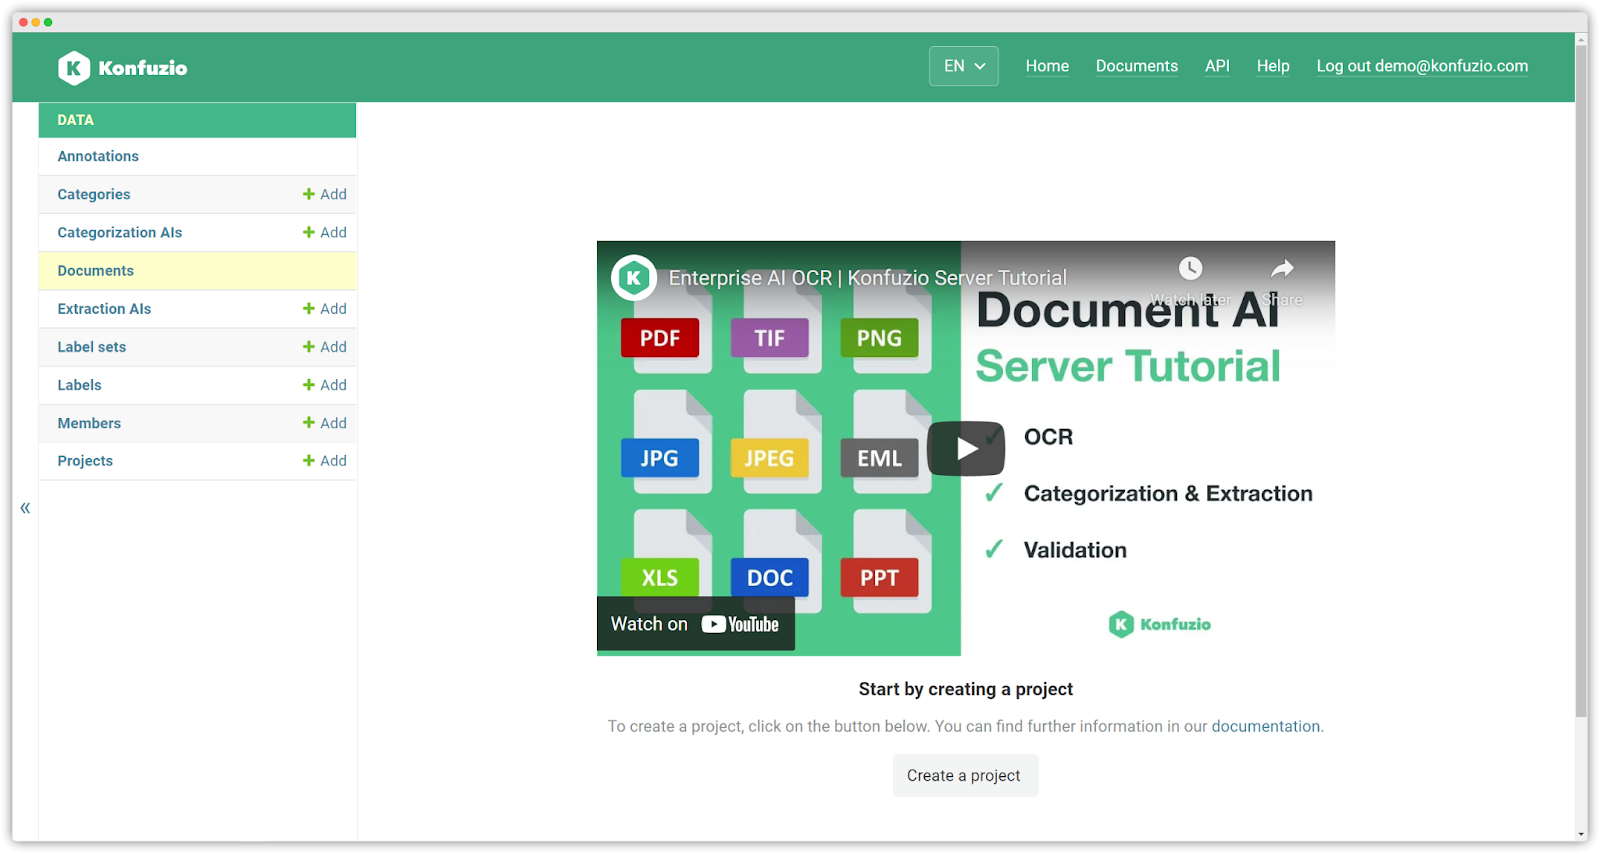Click the page vertical scrollbar
This screenshot has height=854, width=1600.
[1581, 380]
